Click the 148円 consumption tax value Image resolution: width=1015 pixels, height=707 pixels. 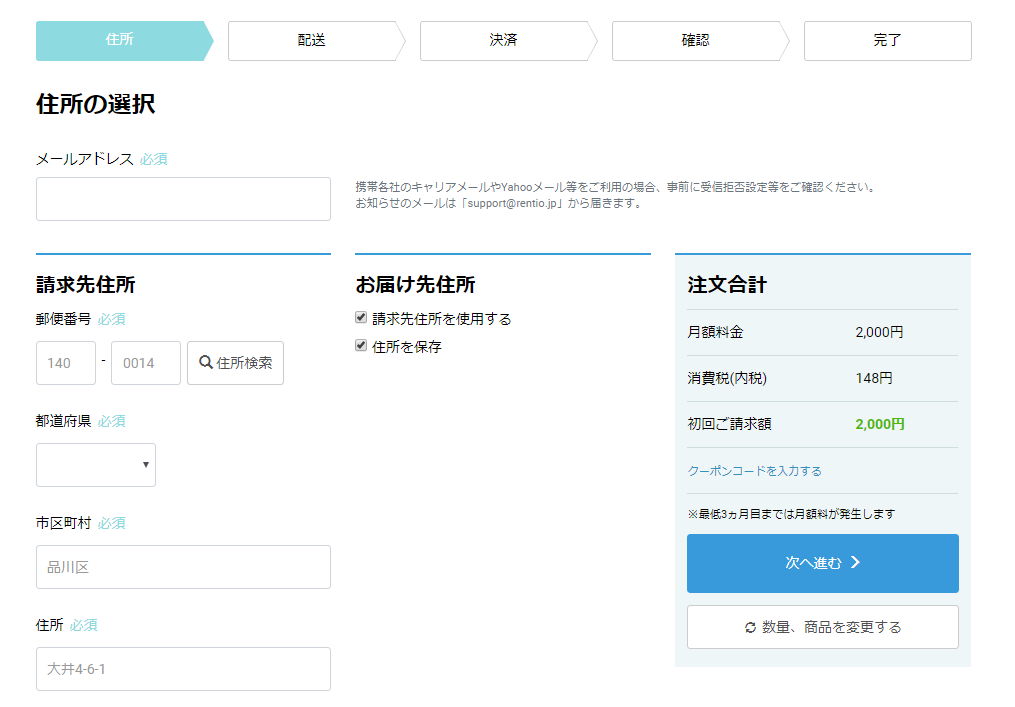click(x=874, y=378)
